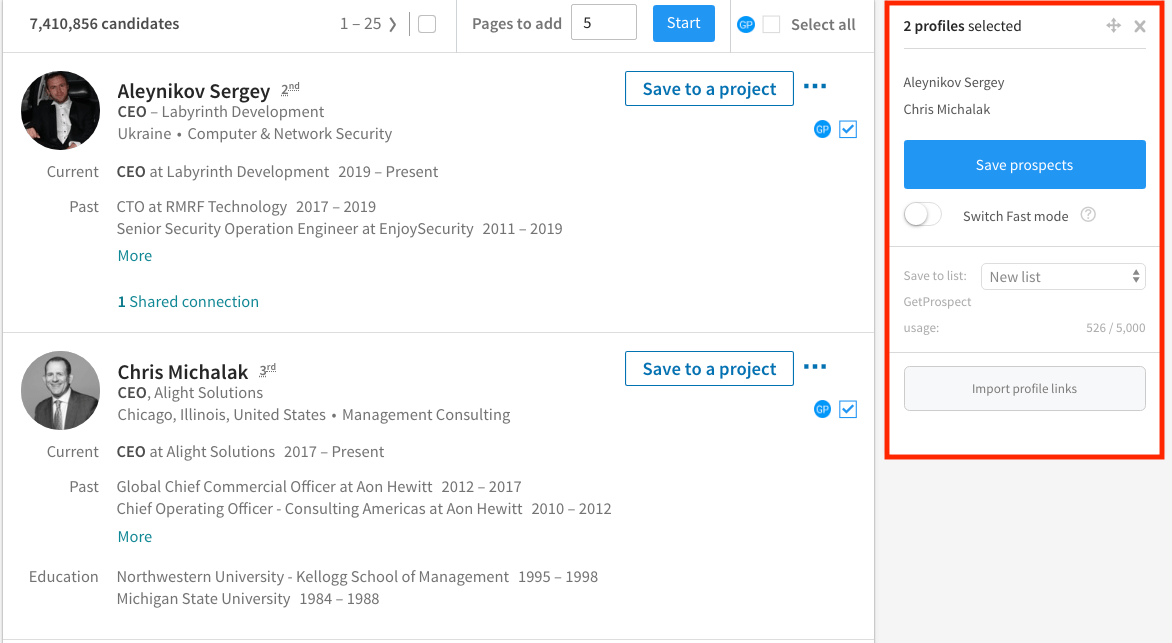Screen dimensions: 1172x643
Task: Open the Save to list dropdown
Action: click(1063, 277)
